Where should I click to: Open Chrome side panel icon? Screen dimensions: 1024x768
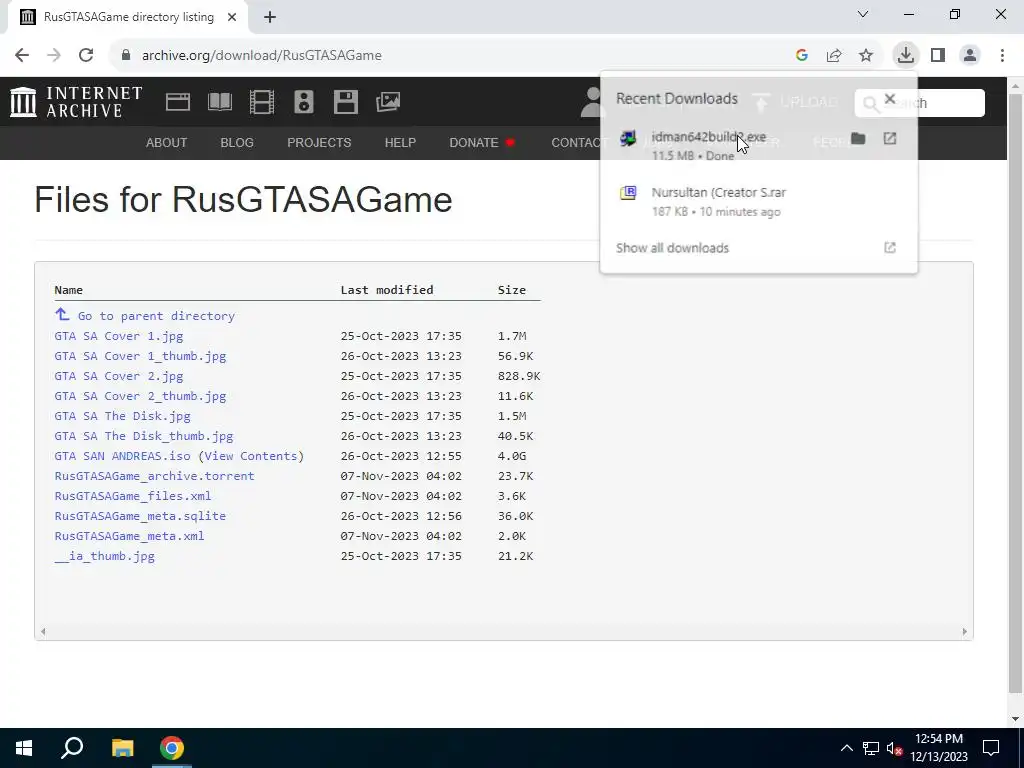(x=938, y=55)
